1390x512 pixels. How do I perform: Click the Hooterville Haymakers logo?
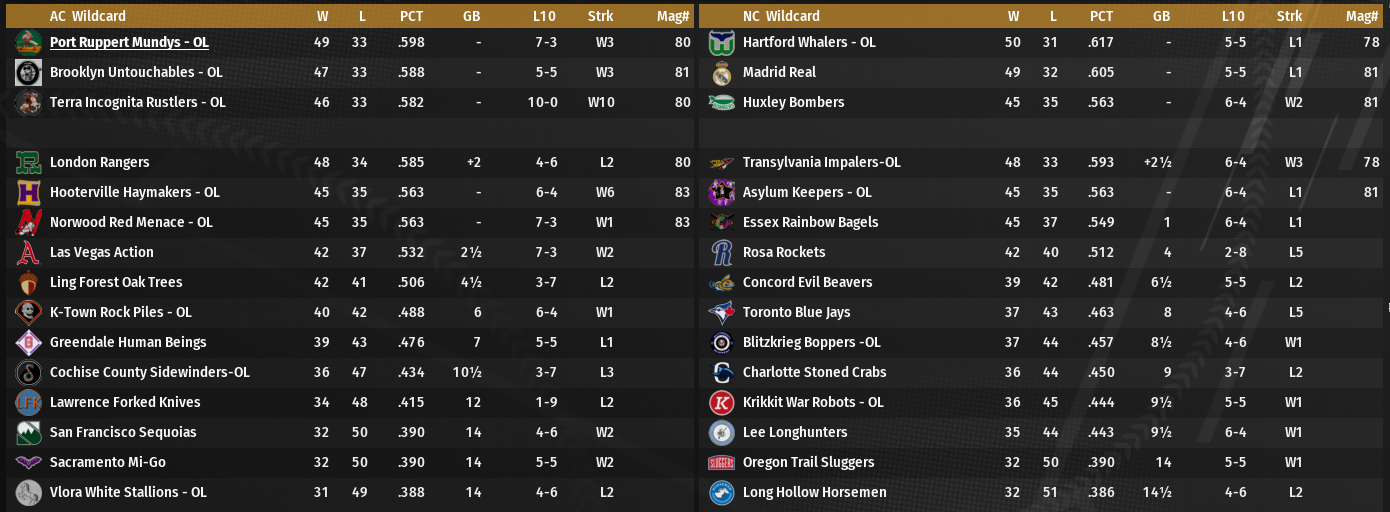tap(28, 192)
